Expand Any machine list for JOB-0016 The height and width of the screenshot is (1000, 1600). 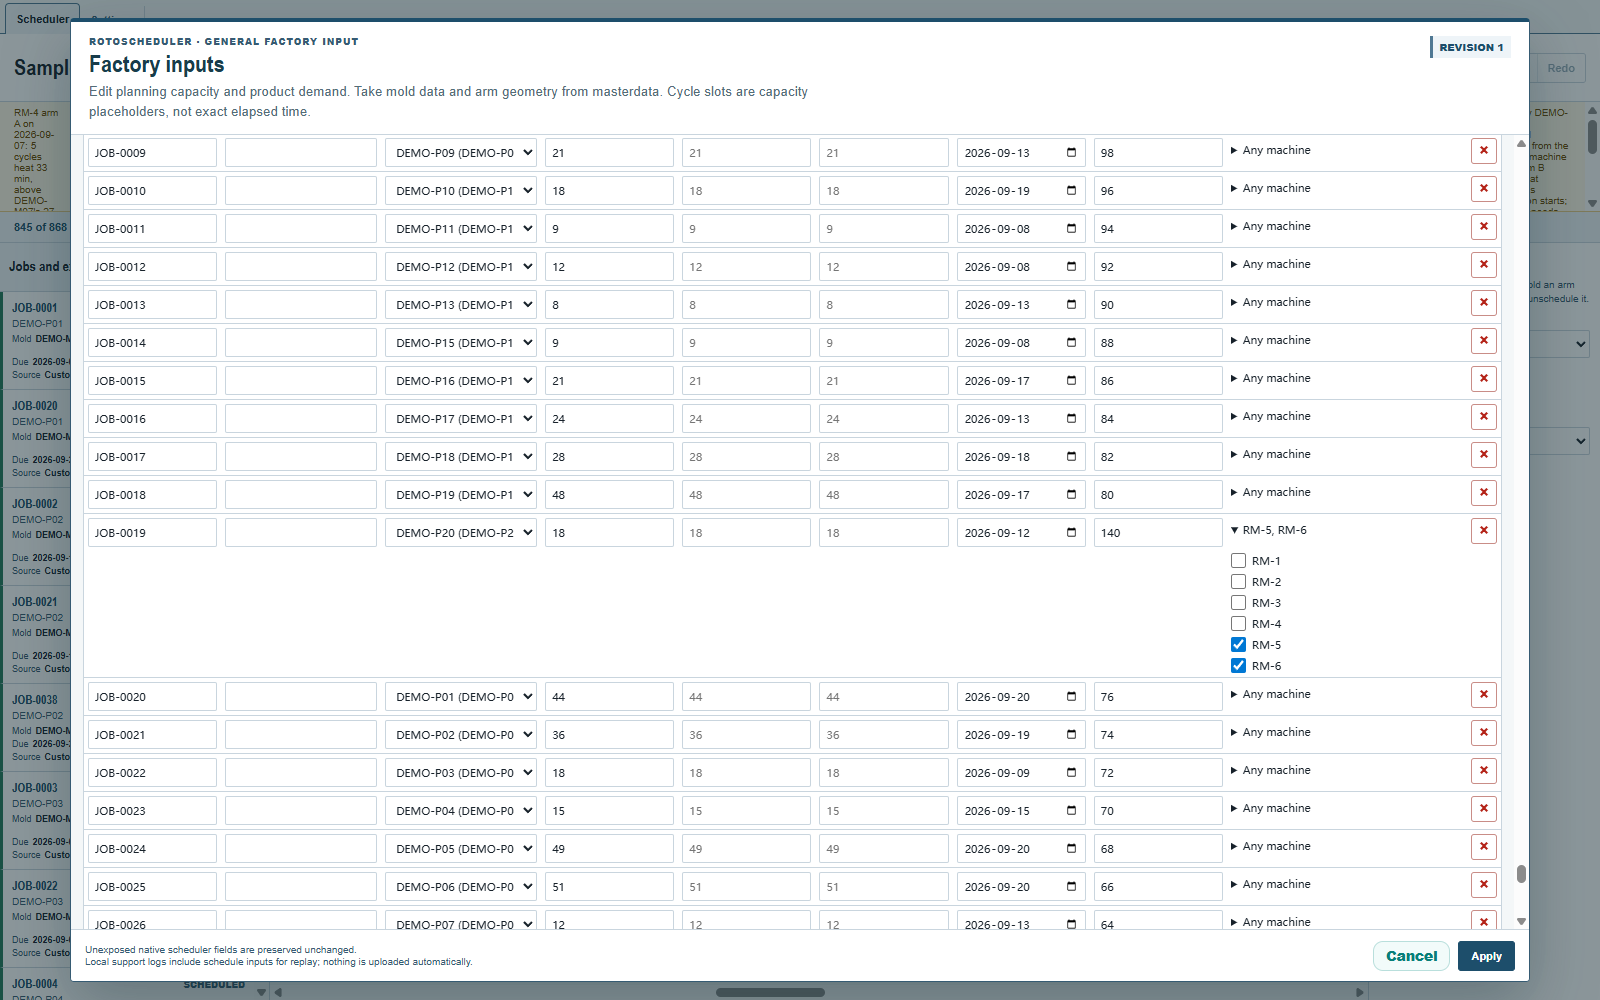pyautogui.click(x=1270, y=416)
